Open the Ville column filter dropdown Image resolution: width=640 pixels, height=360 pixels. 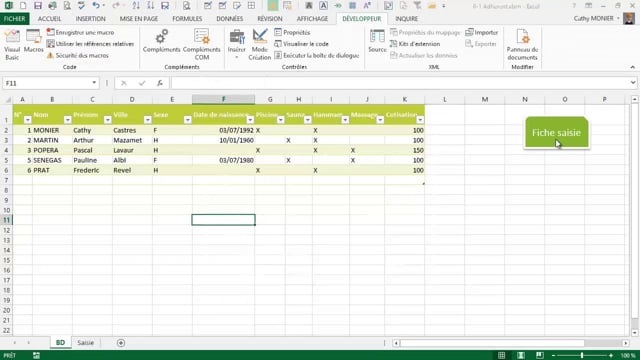pyautogui.click(x=147, y=120)
